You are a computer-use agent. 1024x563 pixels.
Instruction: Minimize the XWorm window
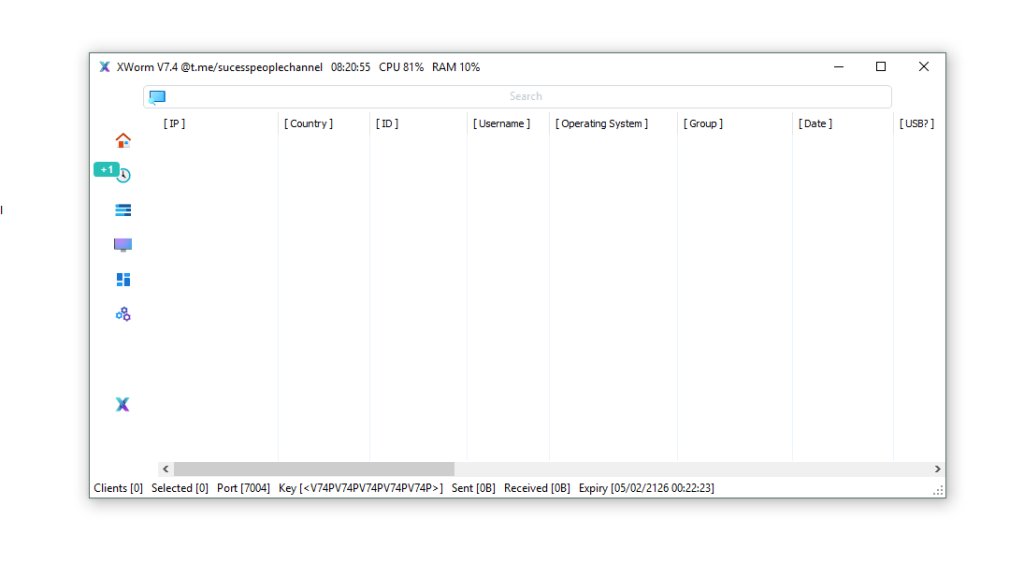click(x=839, y=67)
